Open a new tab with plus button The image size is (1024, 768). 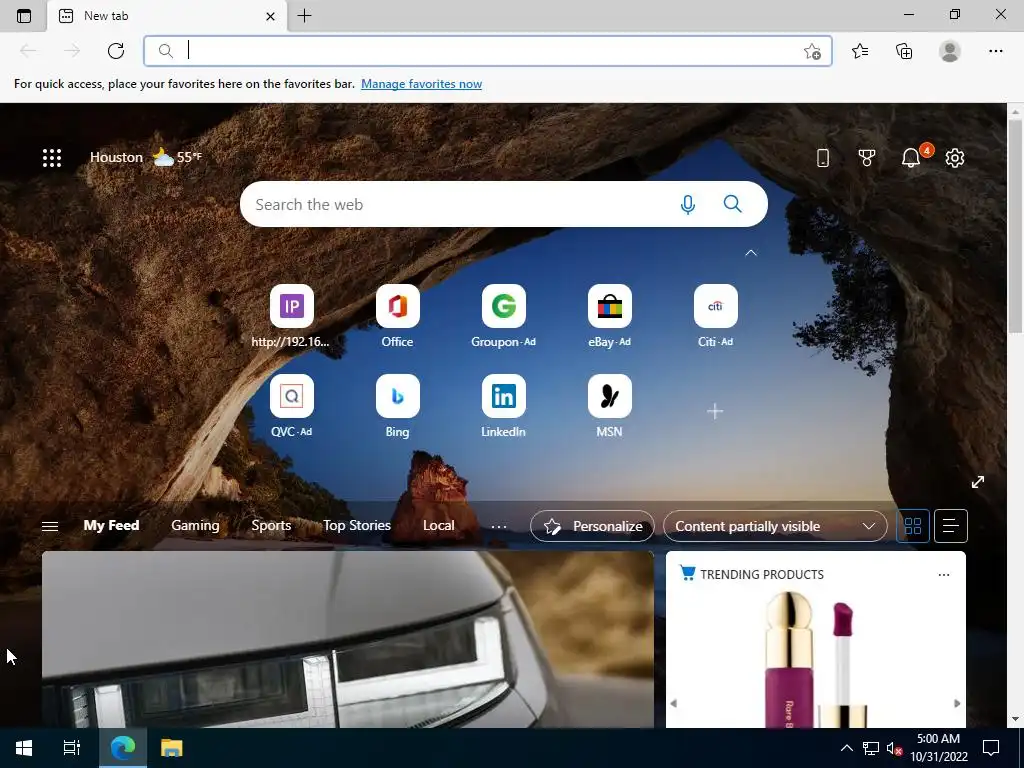(304, 16)
